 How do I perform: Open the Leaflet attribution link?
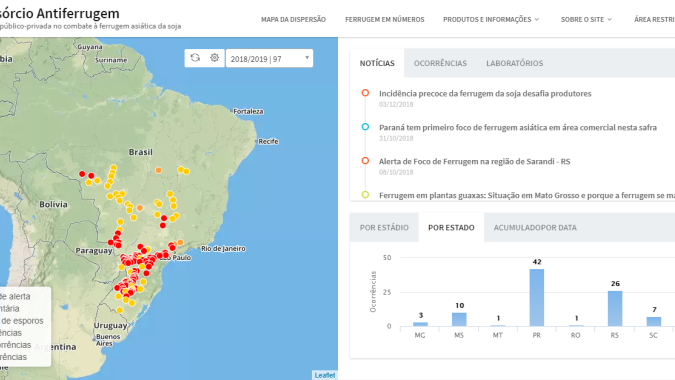coord(325,375)
